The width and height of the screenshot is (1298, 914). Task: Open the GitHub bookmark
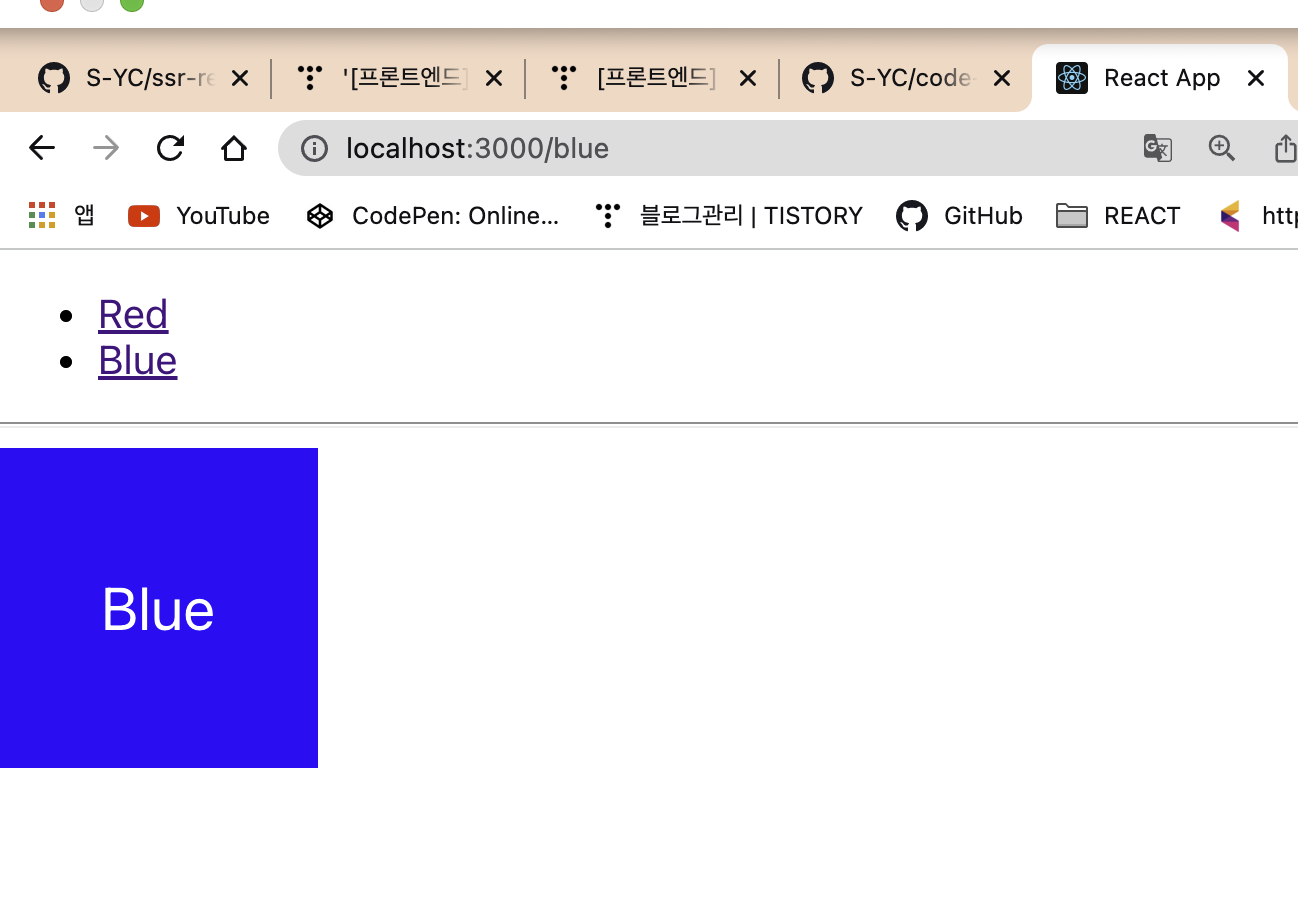click(960, 215)
